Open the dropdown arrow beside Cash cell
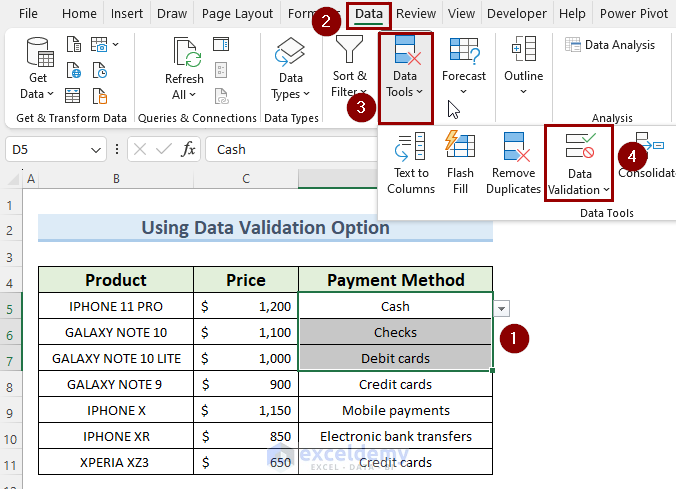Image resolution: width=676 pixels, height=489 pixels. coord(502,308)
